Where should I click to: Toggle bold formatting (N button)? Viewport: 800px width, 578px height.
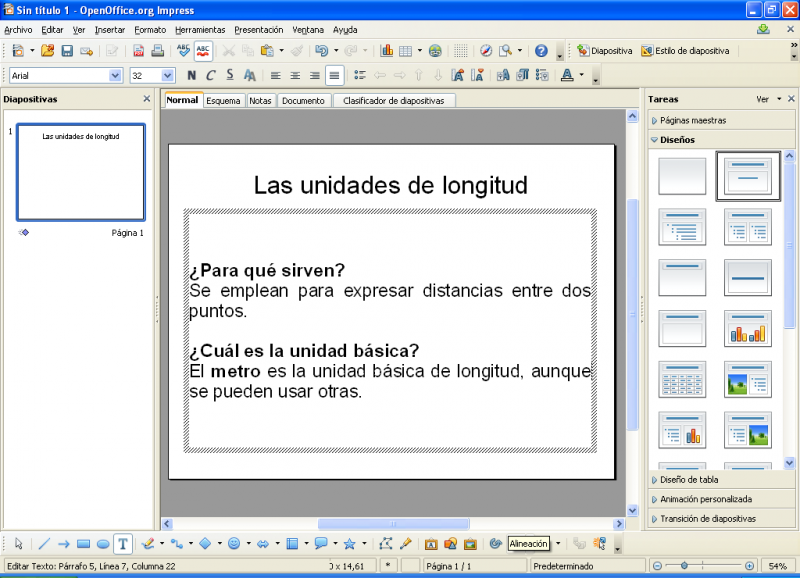point(191,76)
